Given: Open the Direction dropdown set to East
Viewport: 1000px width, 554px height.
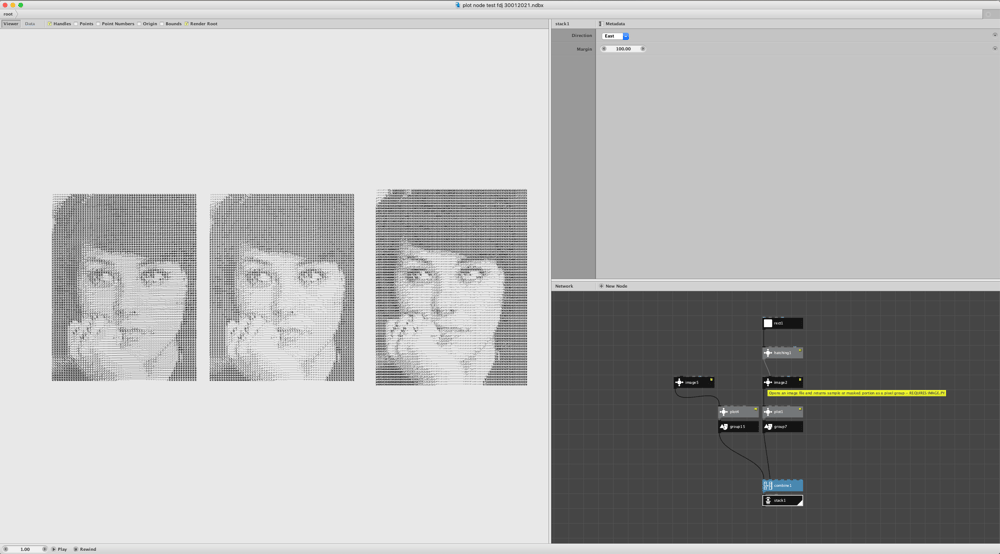Looking at the screenshot, I should pyautogui.click(x=615, y=36).
